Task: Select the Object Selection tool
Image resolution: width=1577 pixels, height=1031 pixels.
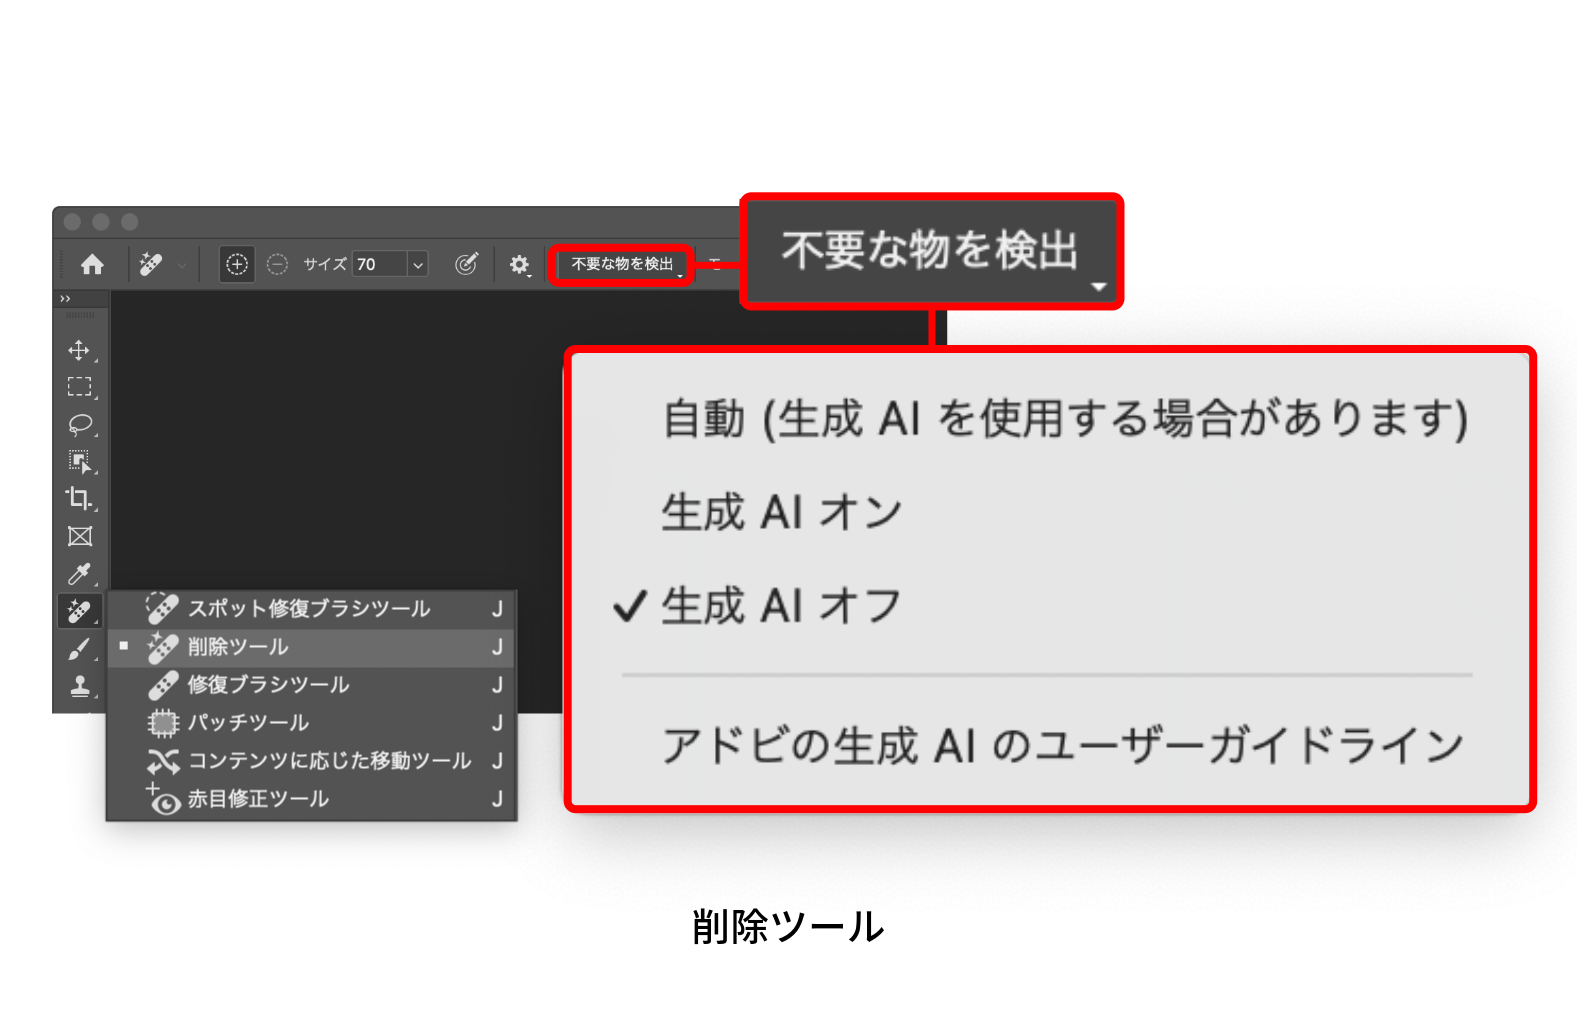Action: 79,461
